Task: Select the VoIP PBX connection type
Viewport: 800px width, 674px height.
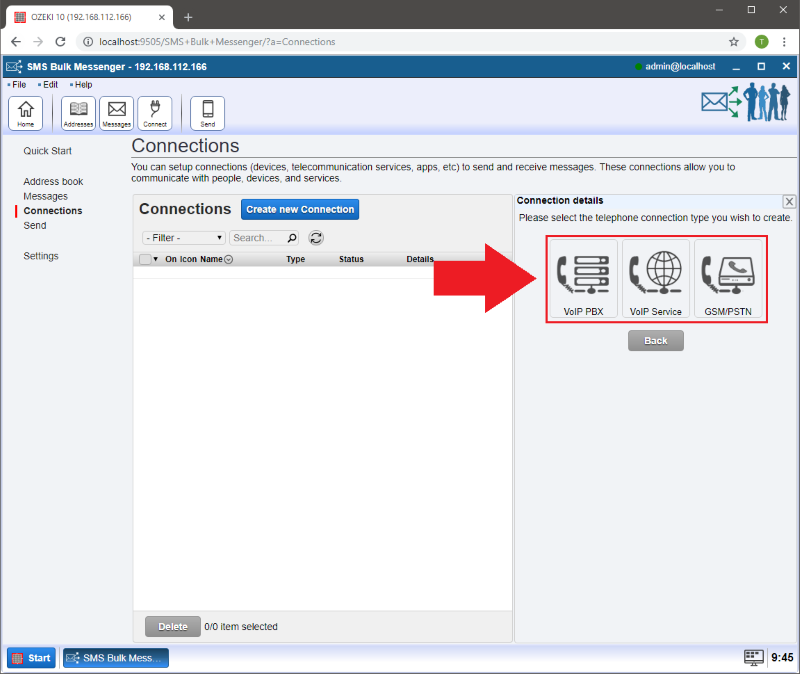Action: (584, 279)
